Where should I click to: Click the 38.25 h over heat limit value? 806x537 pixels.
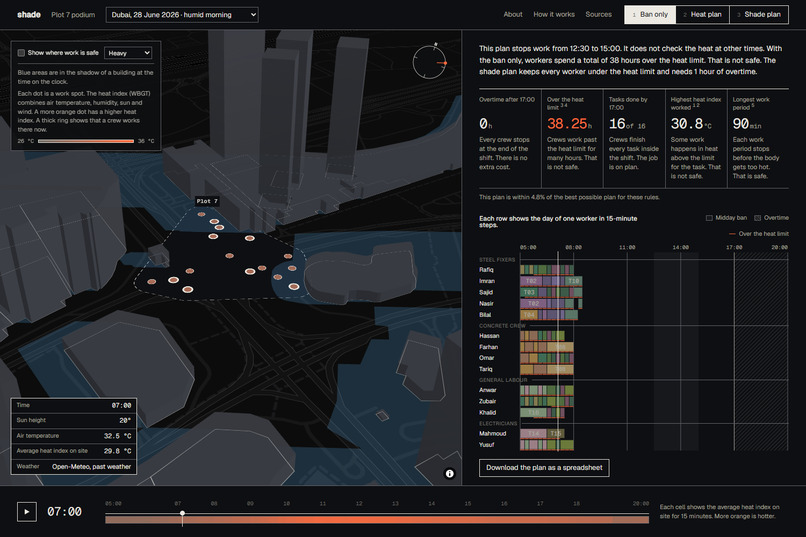569,124
